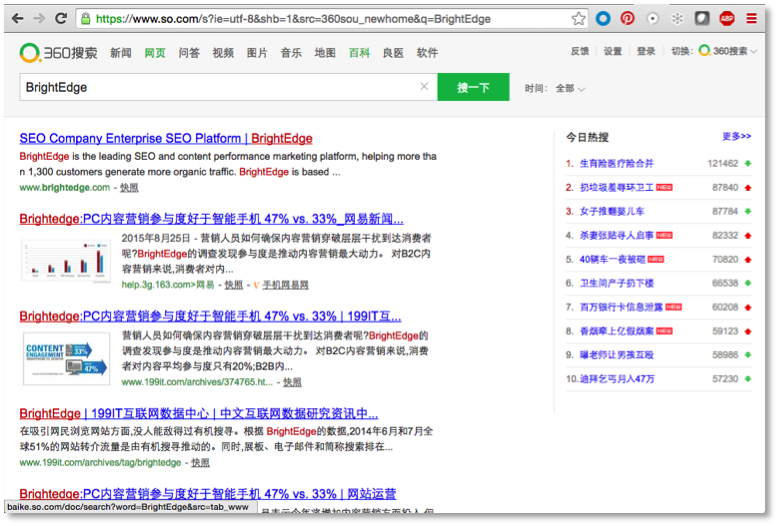Open the 199IT互... Brightedge result title
779x526 pixels.
point(210,316)
